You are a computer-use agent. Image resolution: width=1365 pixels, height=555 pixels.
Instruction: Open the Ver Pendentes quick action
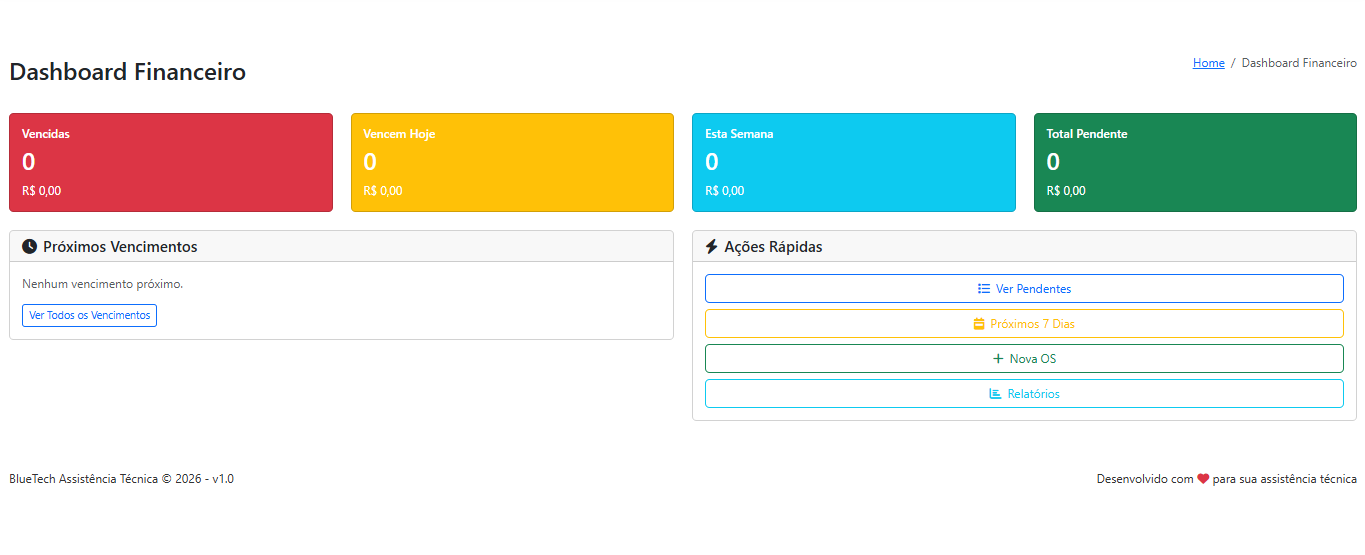(x=1024, y=288)
